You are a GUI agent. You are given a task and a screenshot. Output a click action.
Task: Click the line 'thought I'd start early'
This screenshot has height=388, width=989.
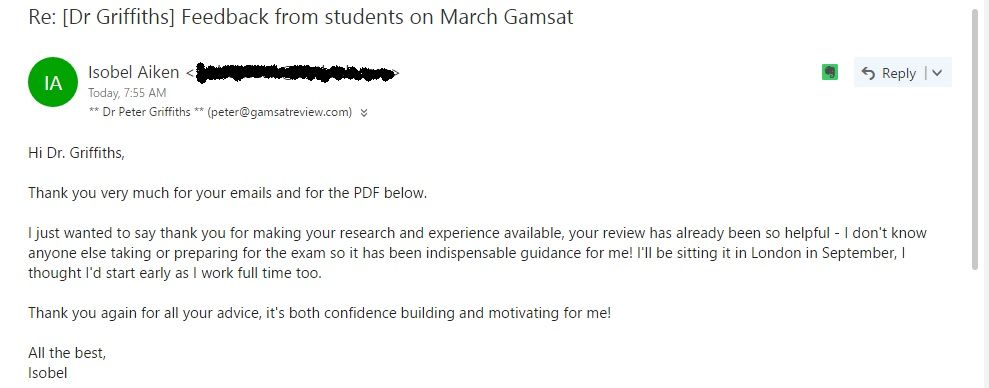pos(175,274)
